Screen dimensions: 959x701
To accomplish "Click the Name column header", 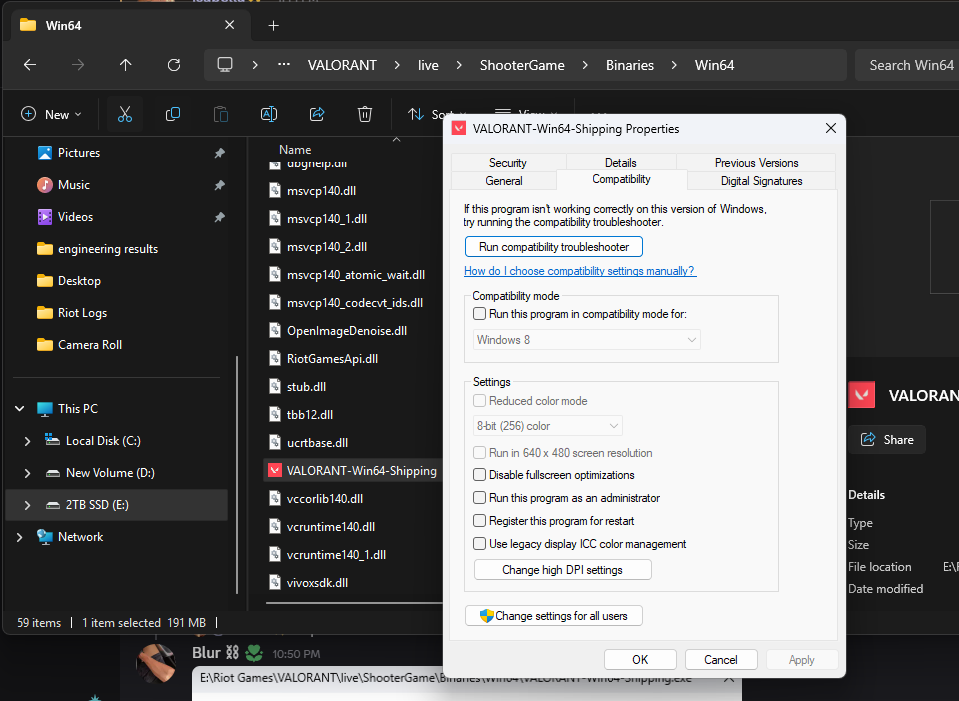I will (295, 149).
